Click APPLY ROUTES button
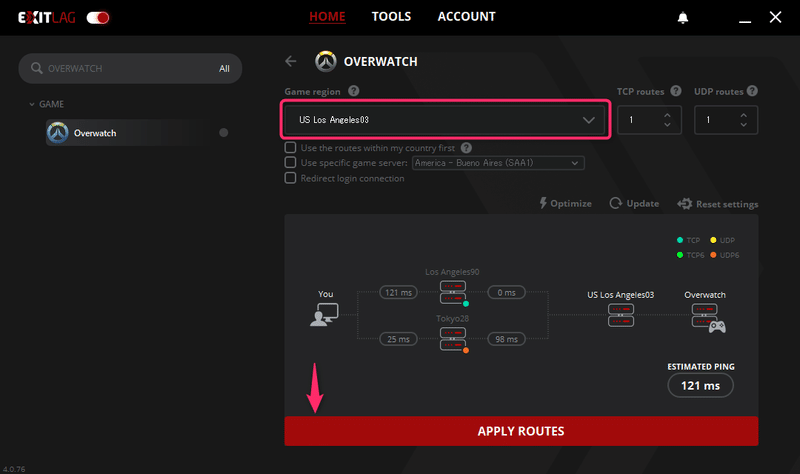This screenshot has height=474, width=800. (521, 431)
